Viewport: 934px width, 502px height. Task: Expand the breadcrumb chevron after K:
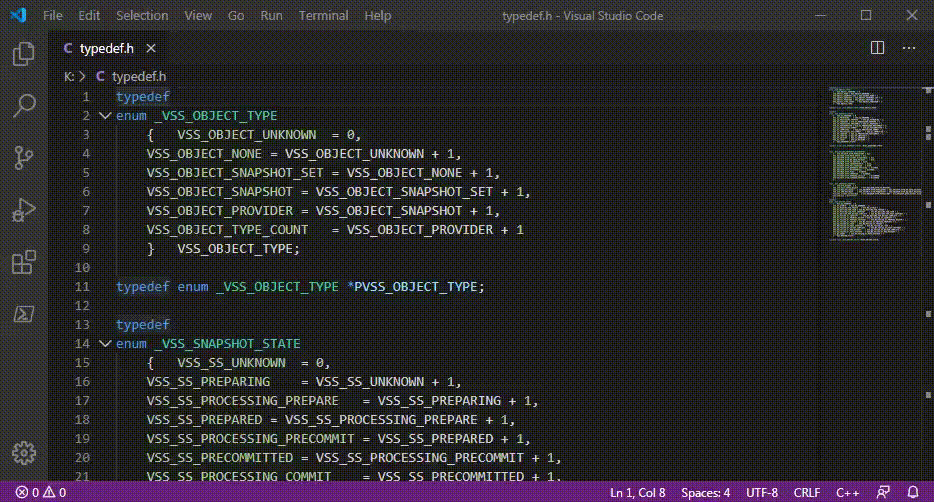click(83, 76)
